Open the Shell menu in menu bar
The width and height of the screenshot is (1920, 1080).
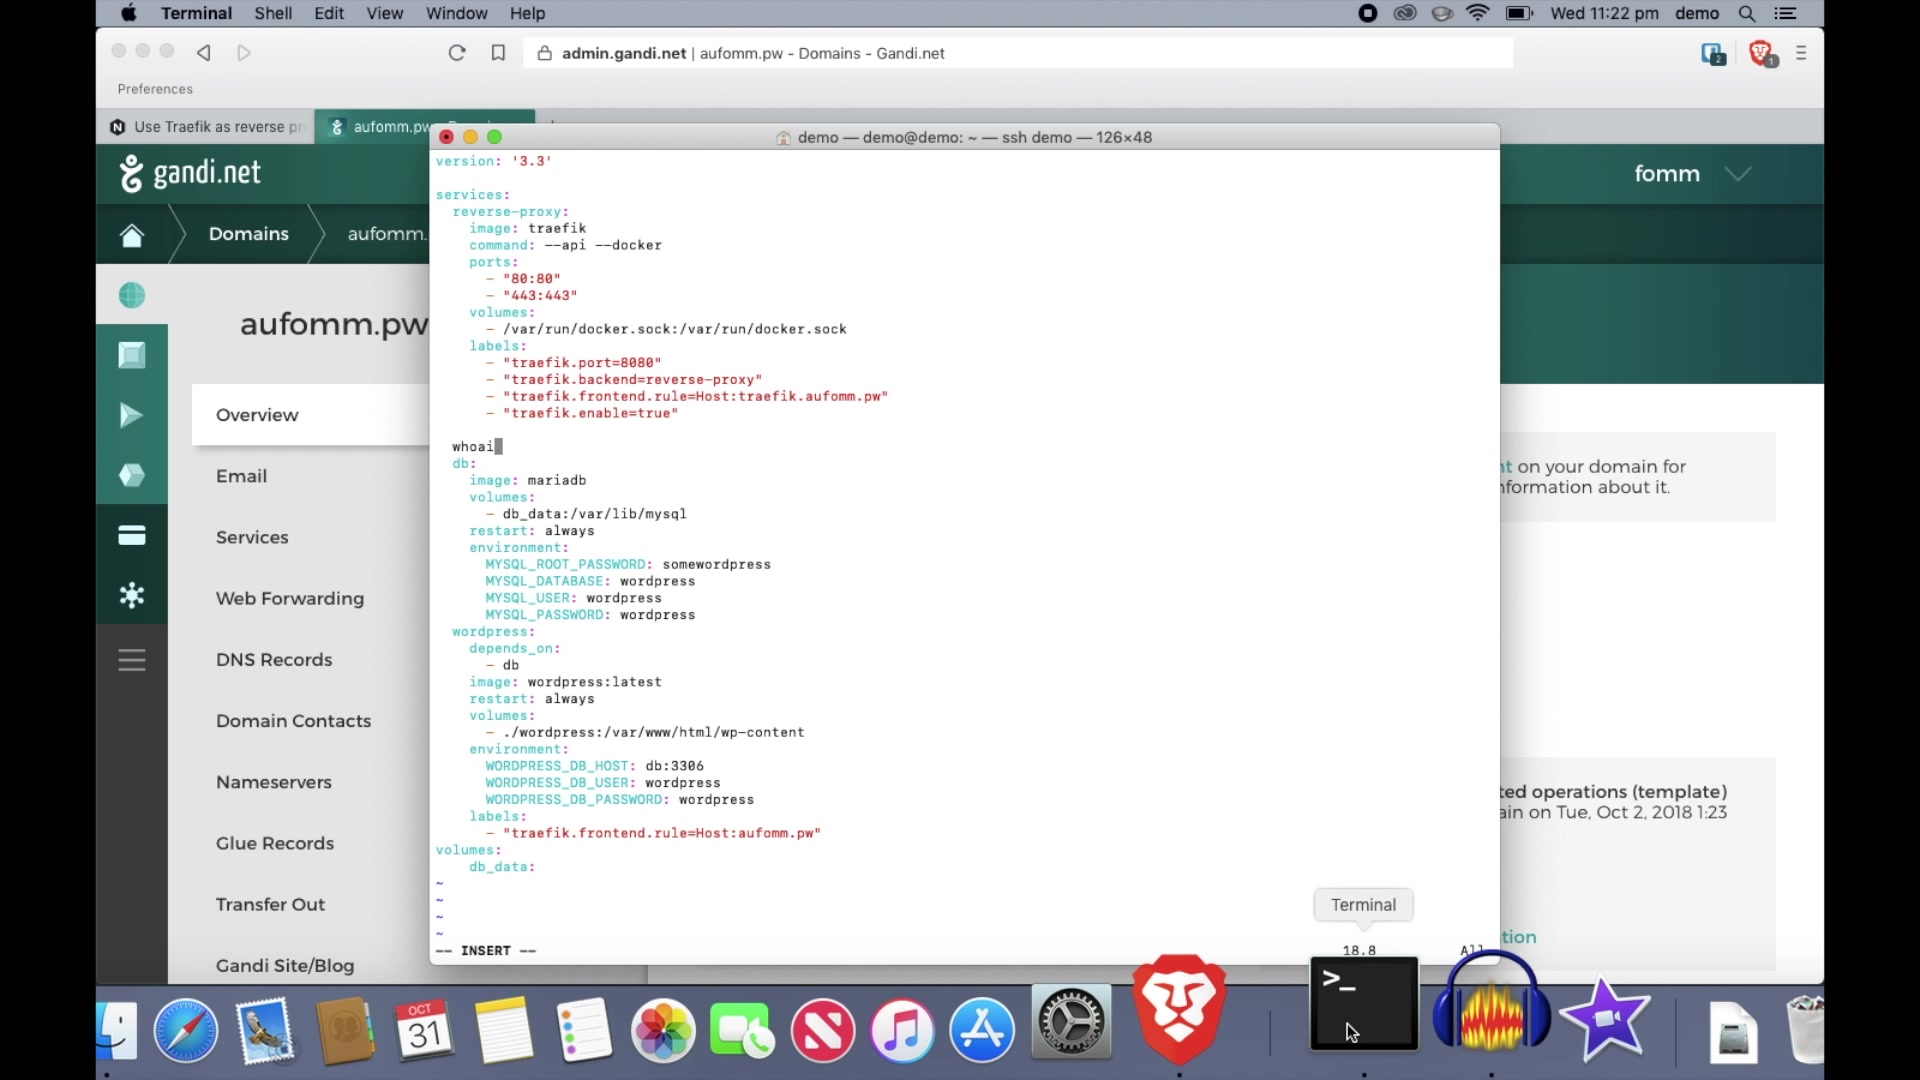click(x=272, y=13)
